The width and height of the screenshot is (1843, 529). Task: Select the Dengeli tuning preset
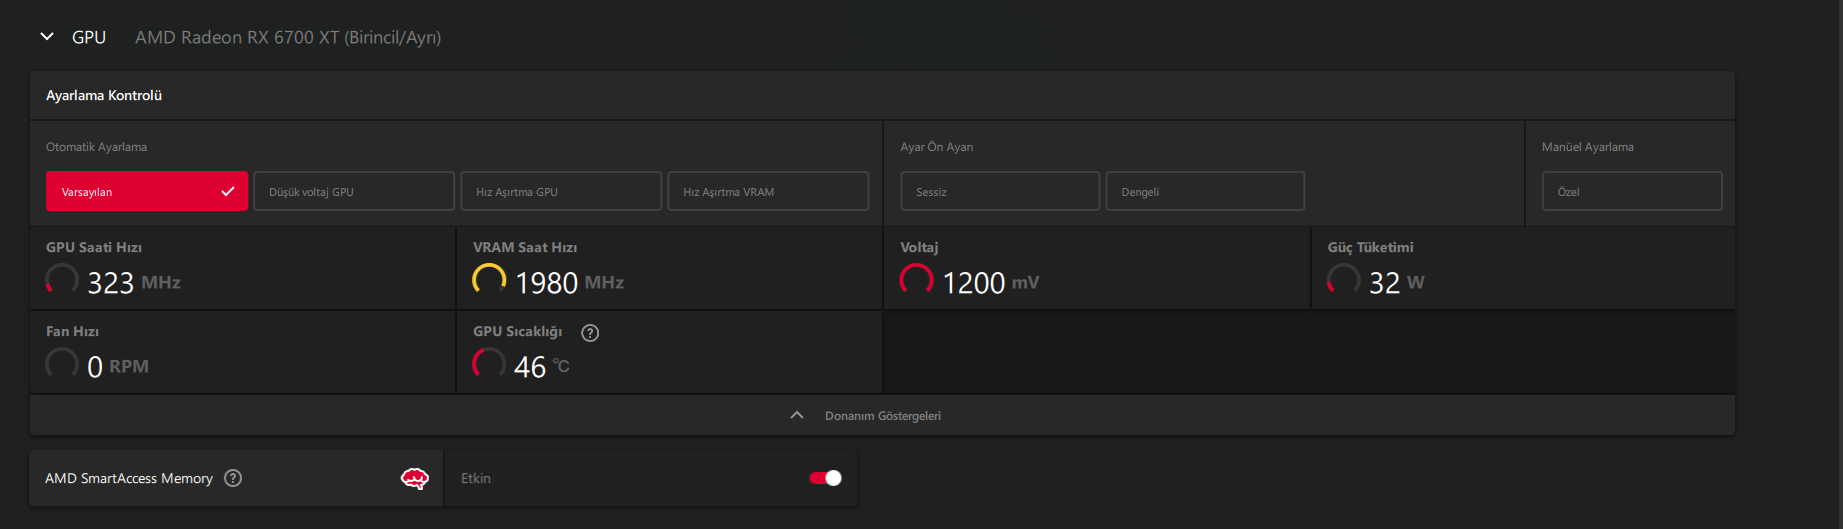click(x=1205, y=191)
